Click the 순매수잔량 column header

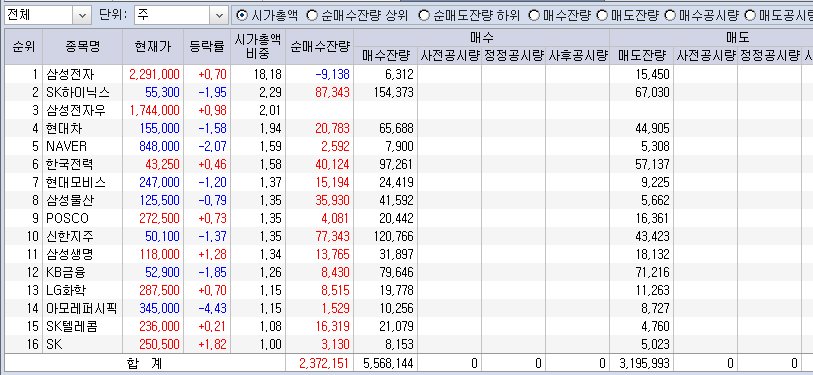coord(319,47)
